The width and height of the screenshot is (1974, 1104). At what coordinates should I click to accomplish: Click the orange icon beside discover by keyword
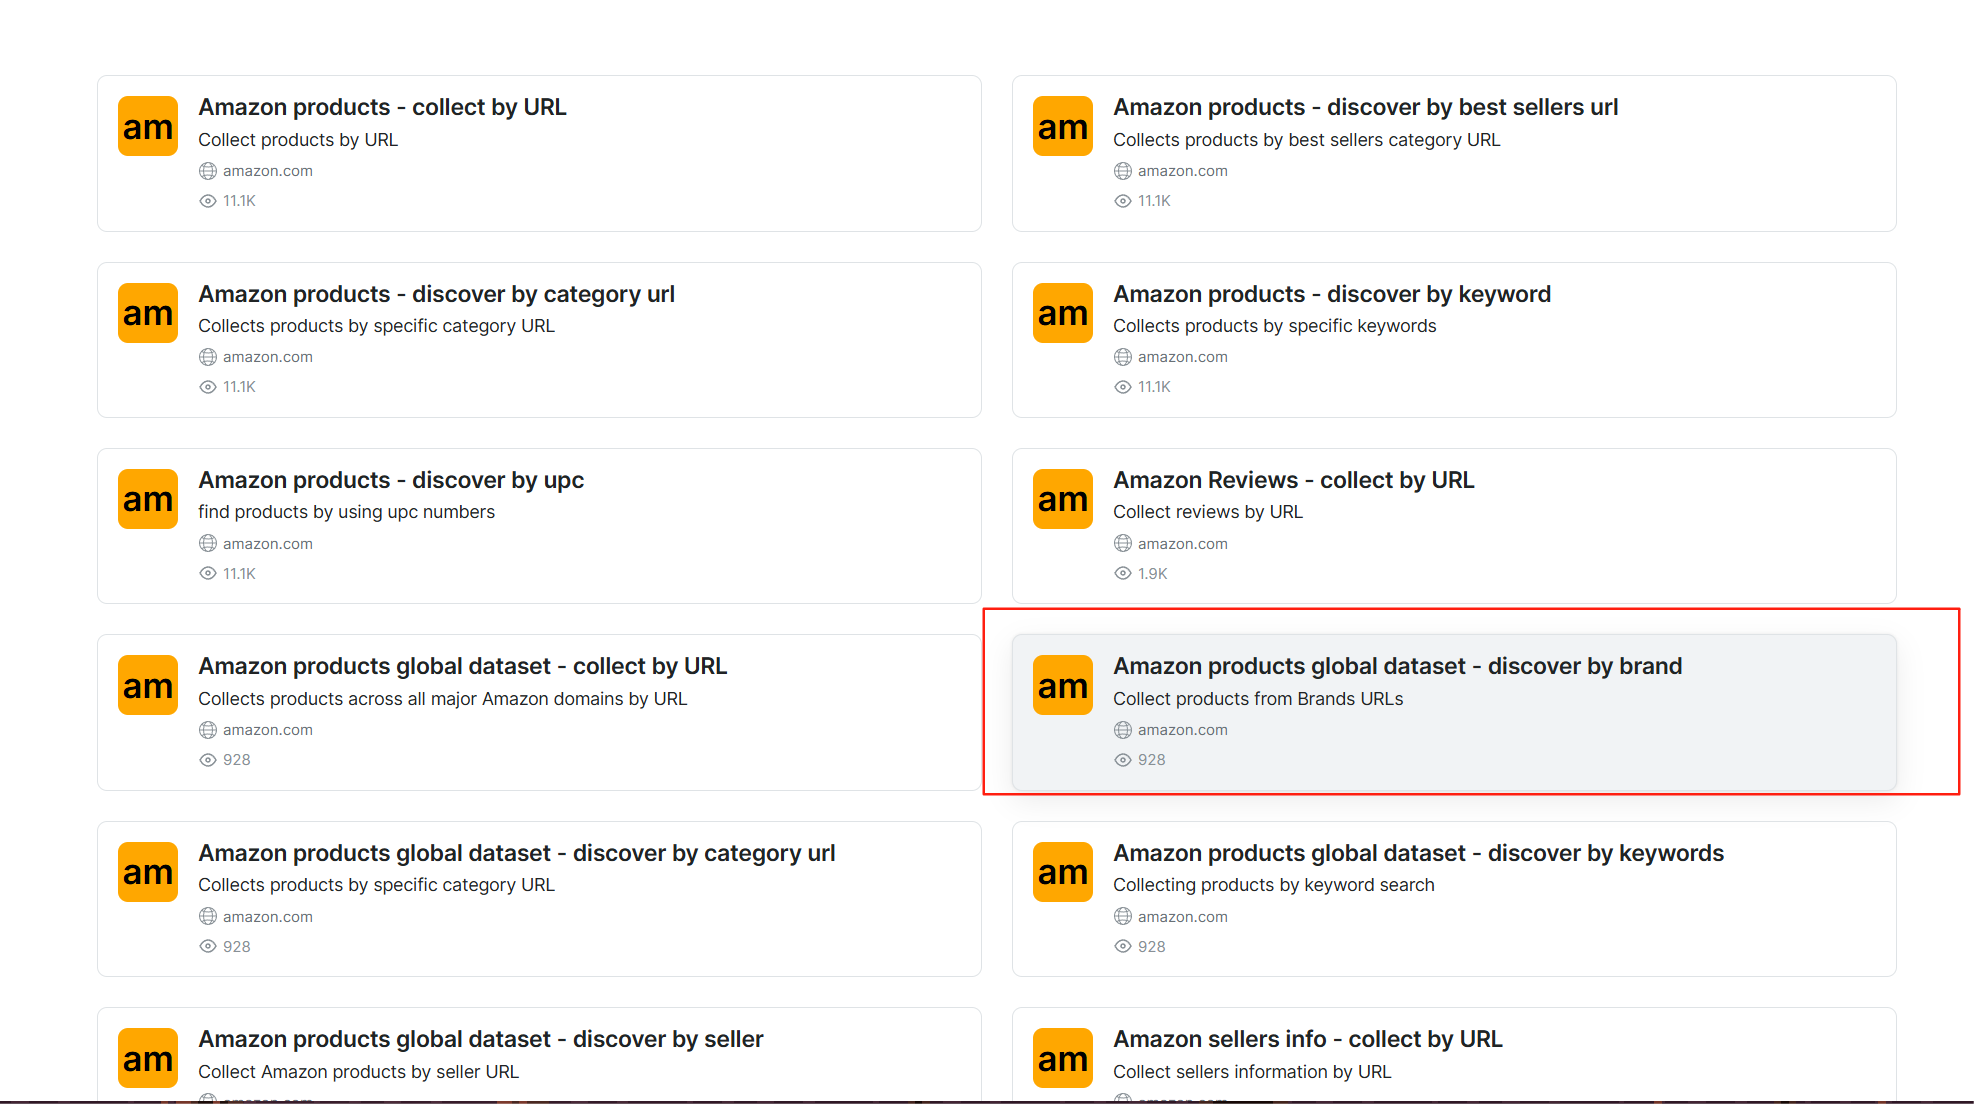coord(1062,313)
